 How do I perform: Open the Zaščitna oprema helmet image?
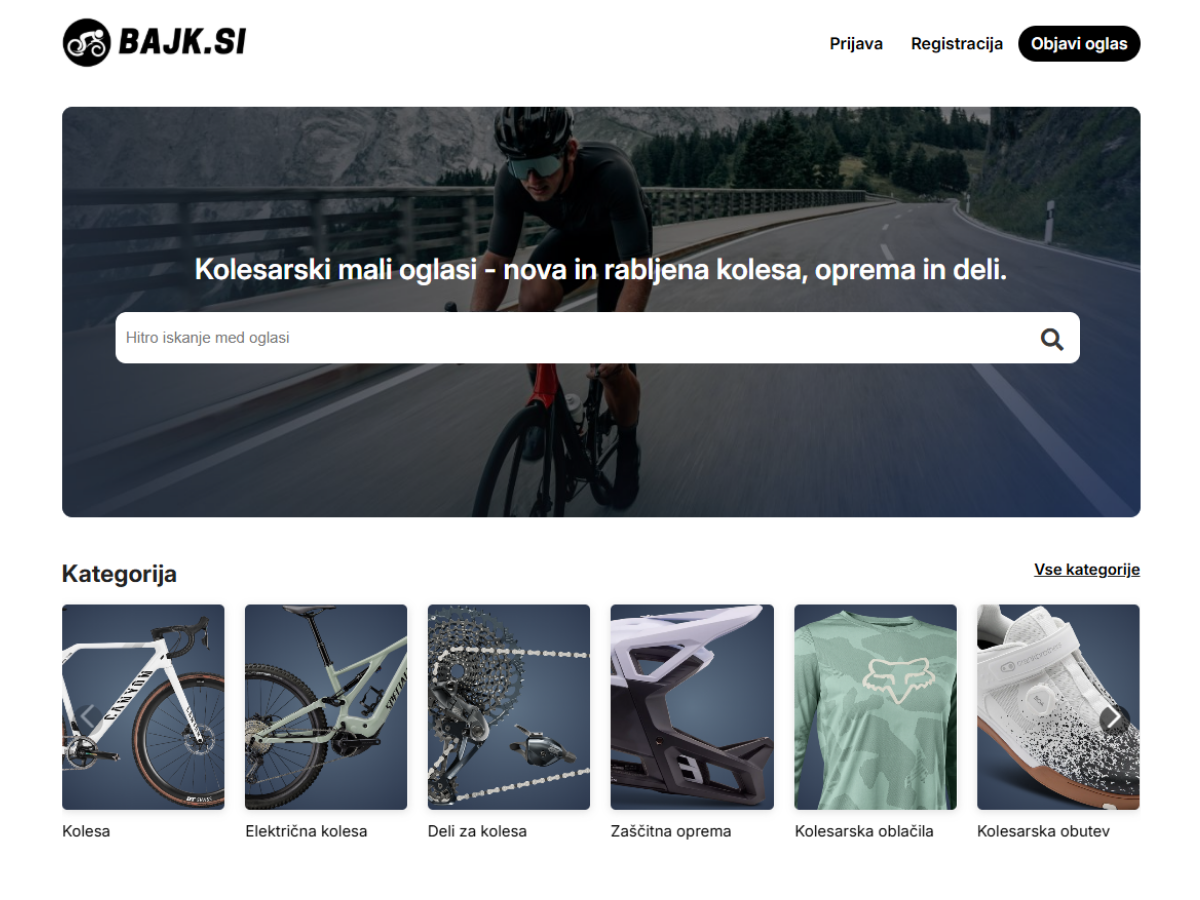692,707
